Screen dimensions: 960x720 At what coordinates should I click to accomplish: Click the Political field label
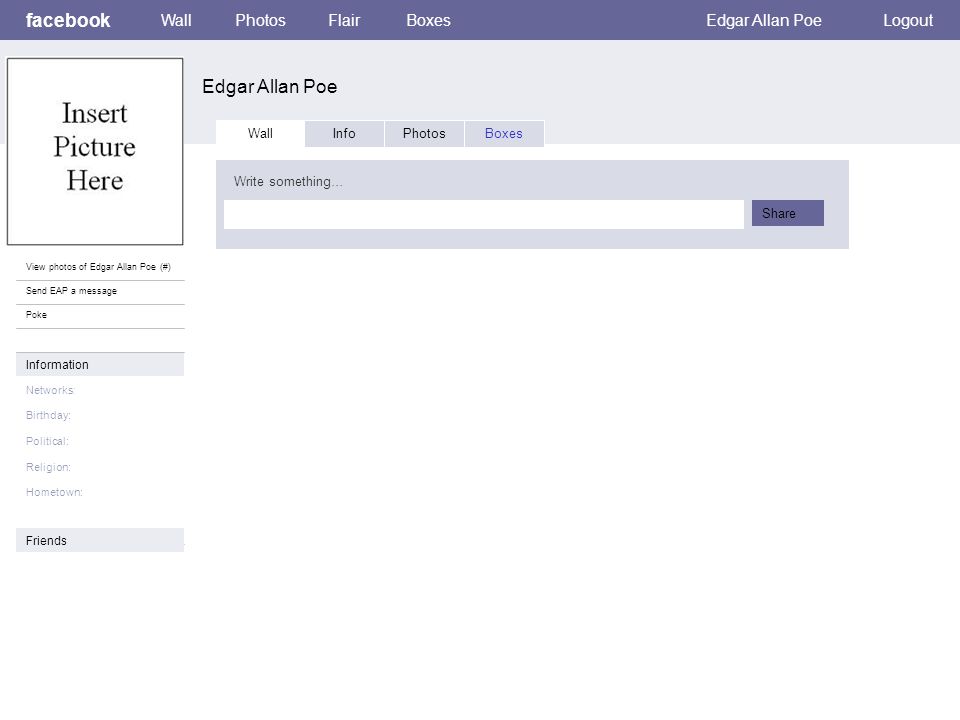tap(47, 441)
